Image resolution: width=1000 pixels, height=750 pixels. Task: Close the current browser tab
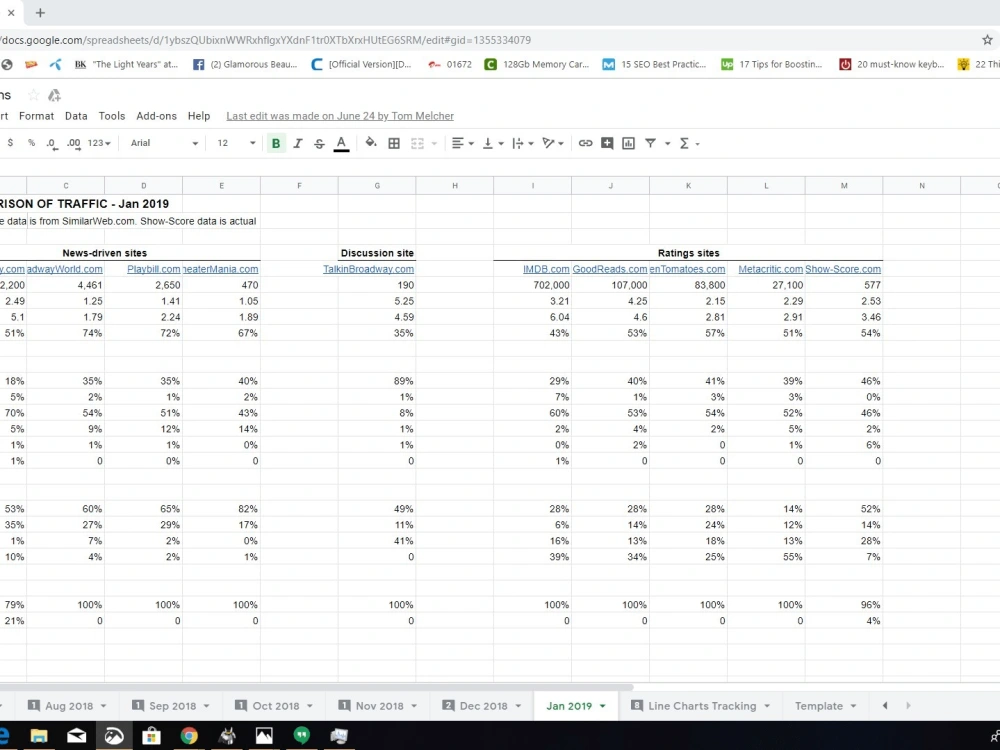click(11, 13)
